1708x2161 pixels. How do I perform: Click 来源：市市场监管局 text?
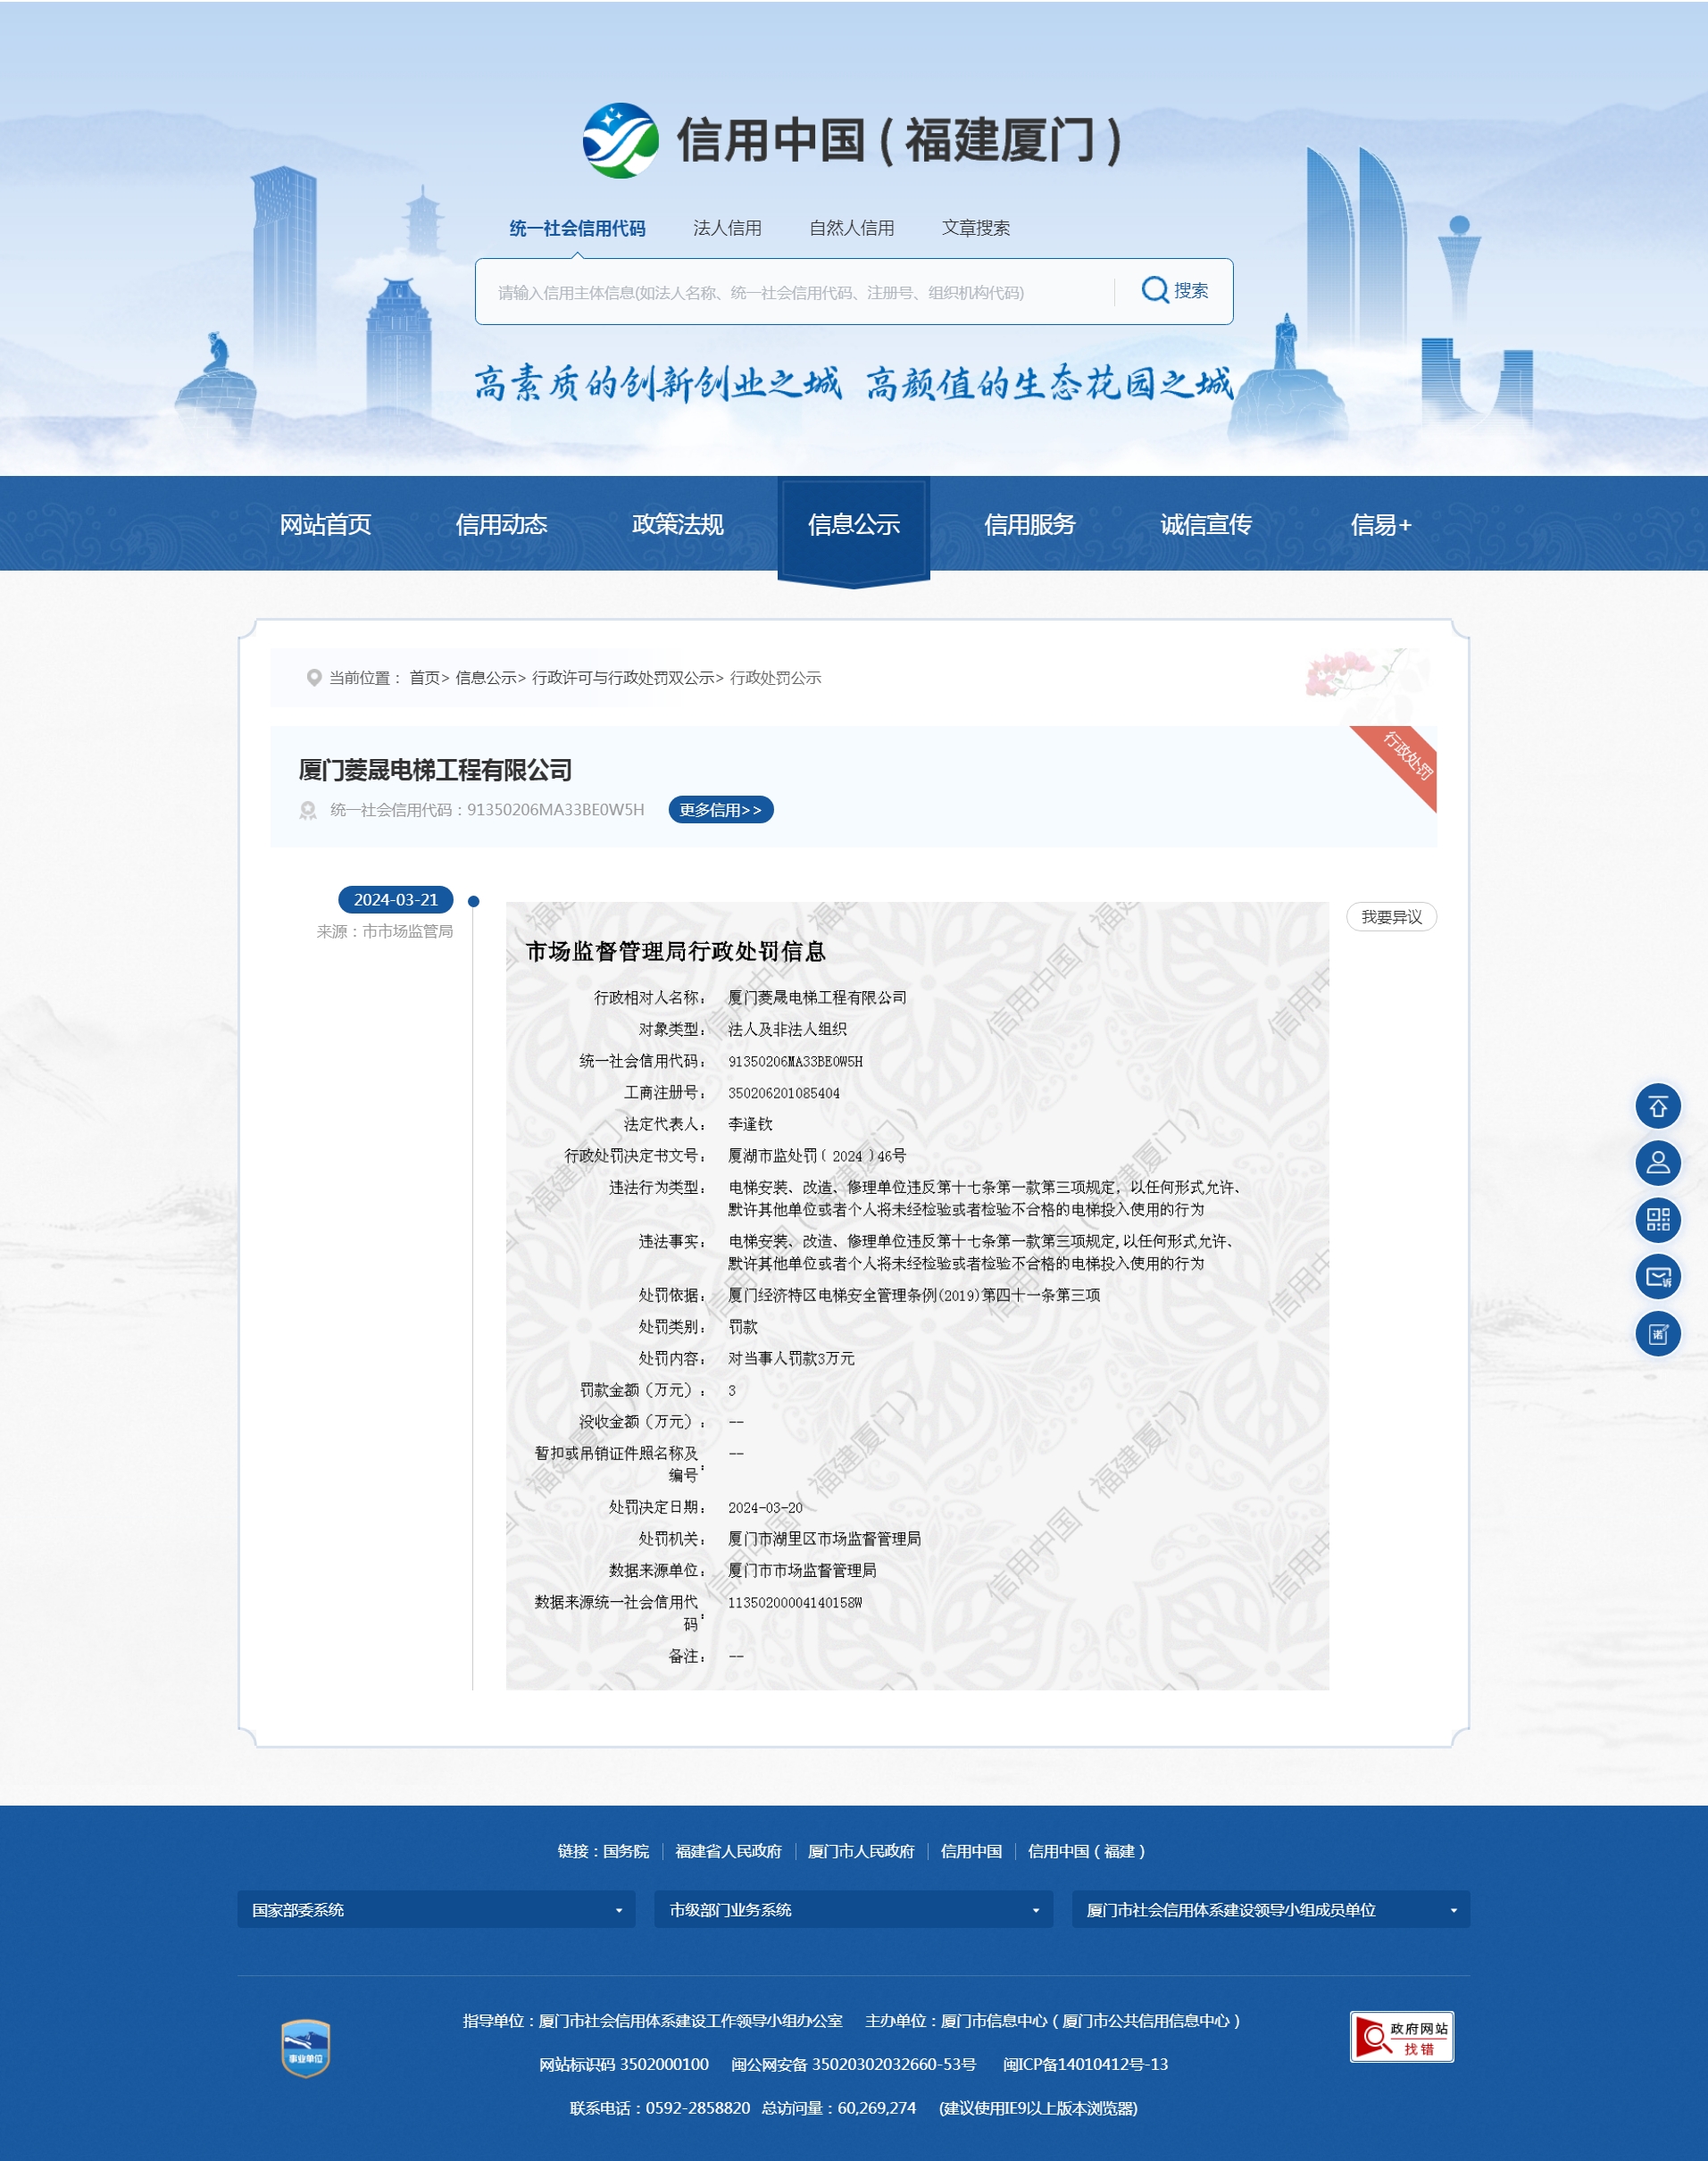coord(385,931)
